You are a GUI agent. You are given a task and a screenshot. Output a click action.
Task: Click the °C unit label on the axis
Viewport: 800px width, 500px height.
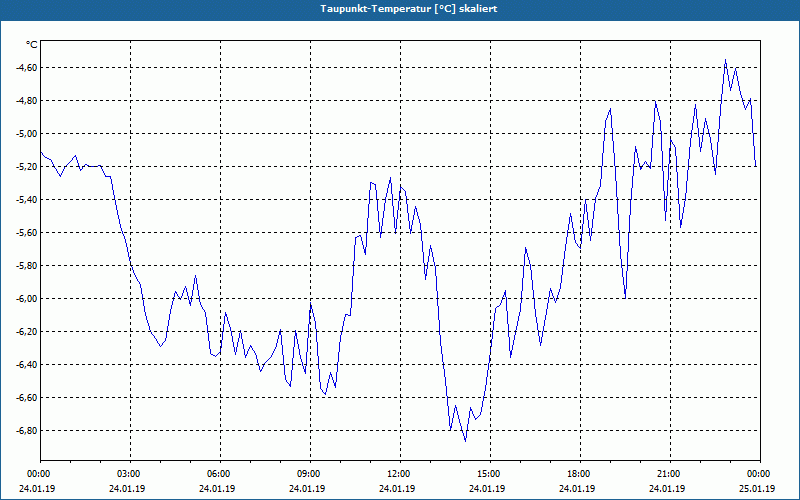[x=31, y=45]
